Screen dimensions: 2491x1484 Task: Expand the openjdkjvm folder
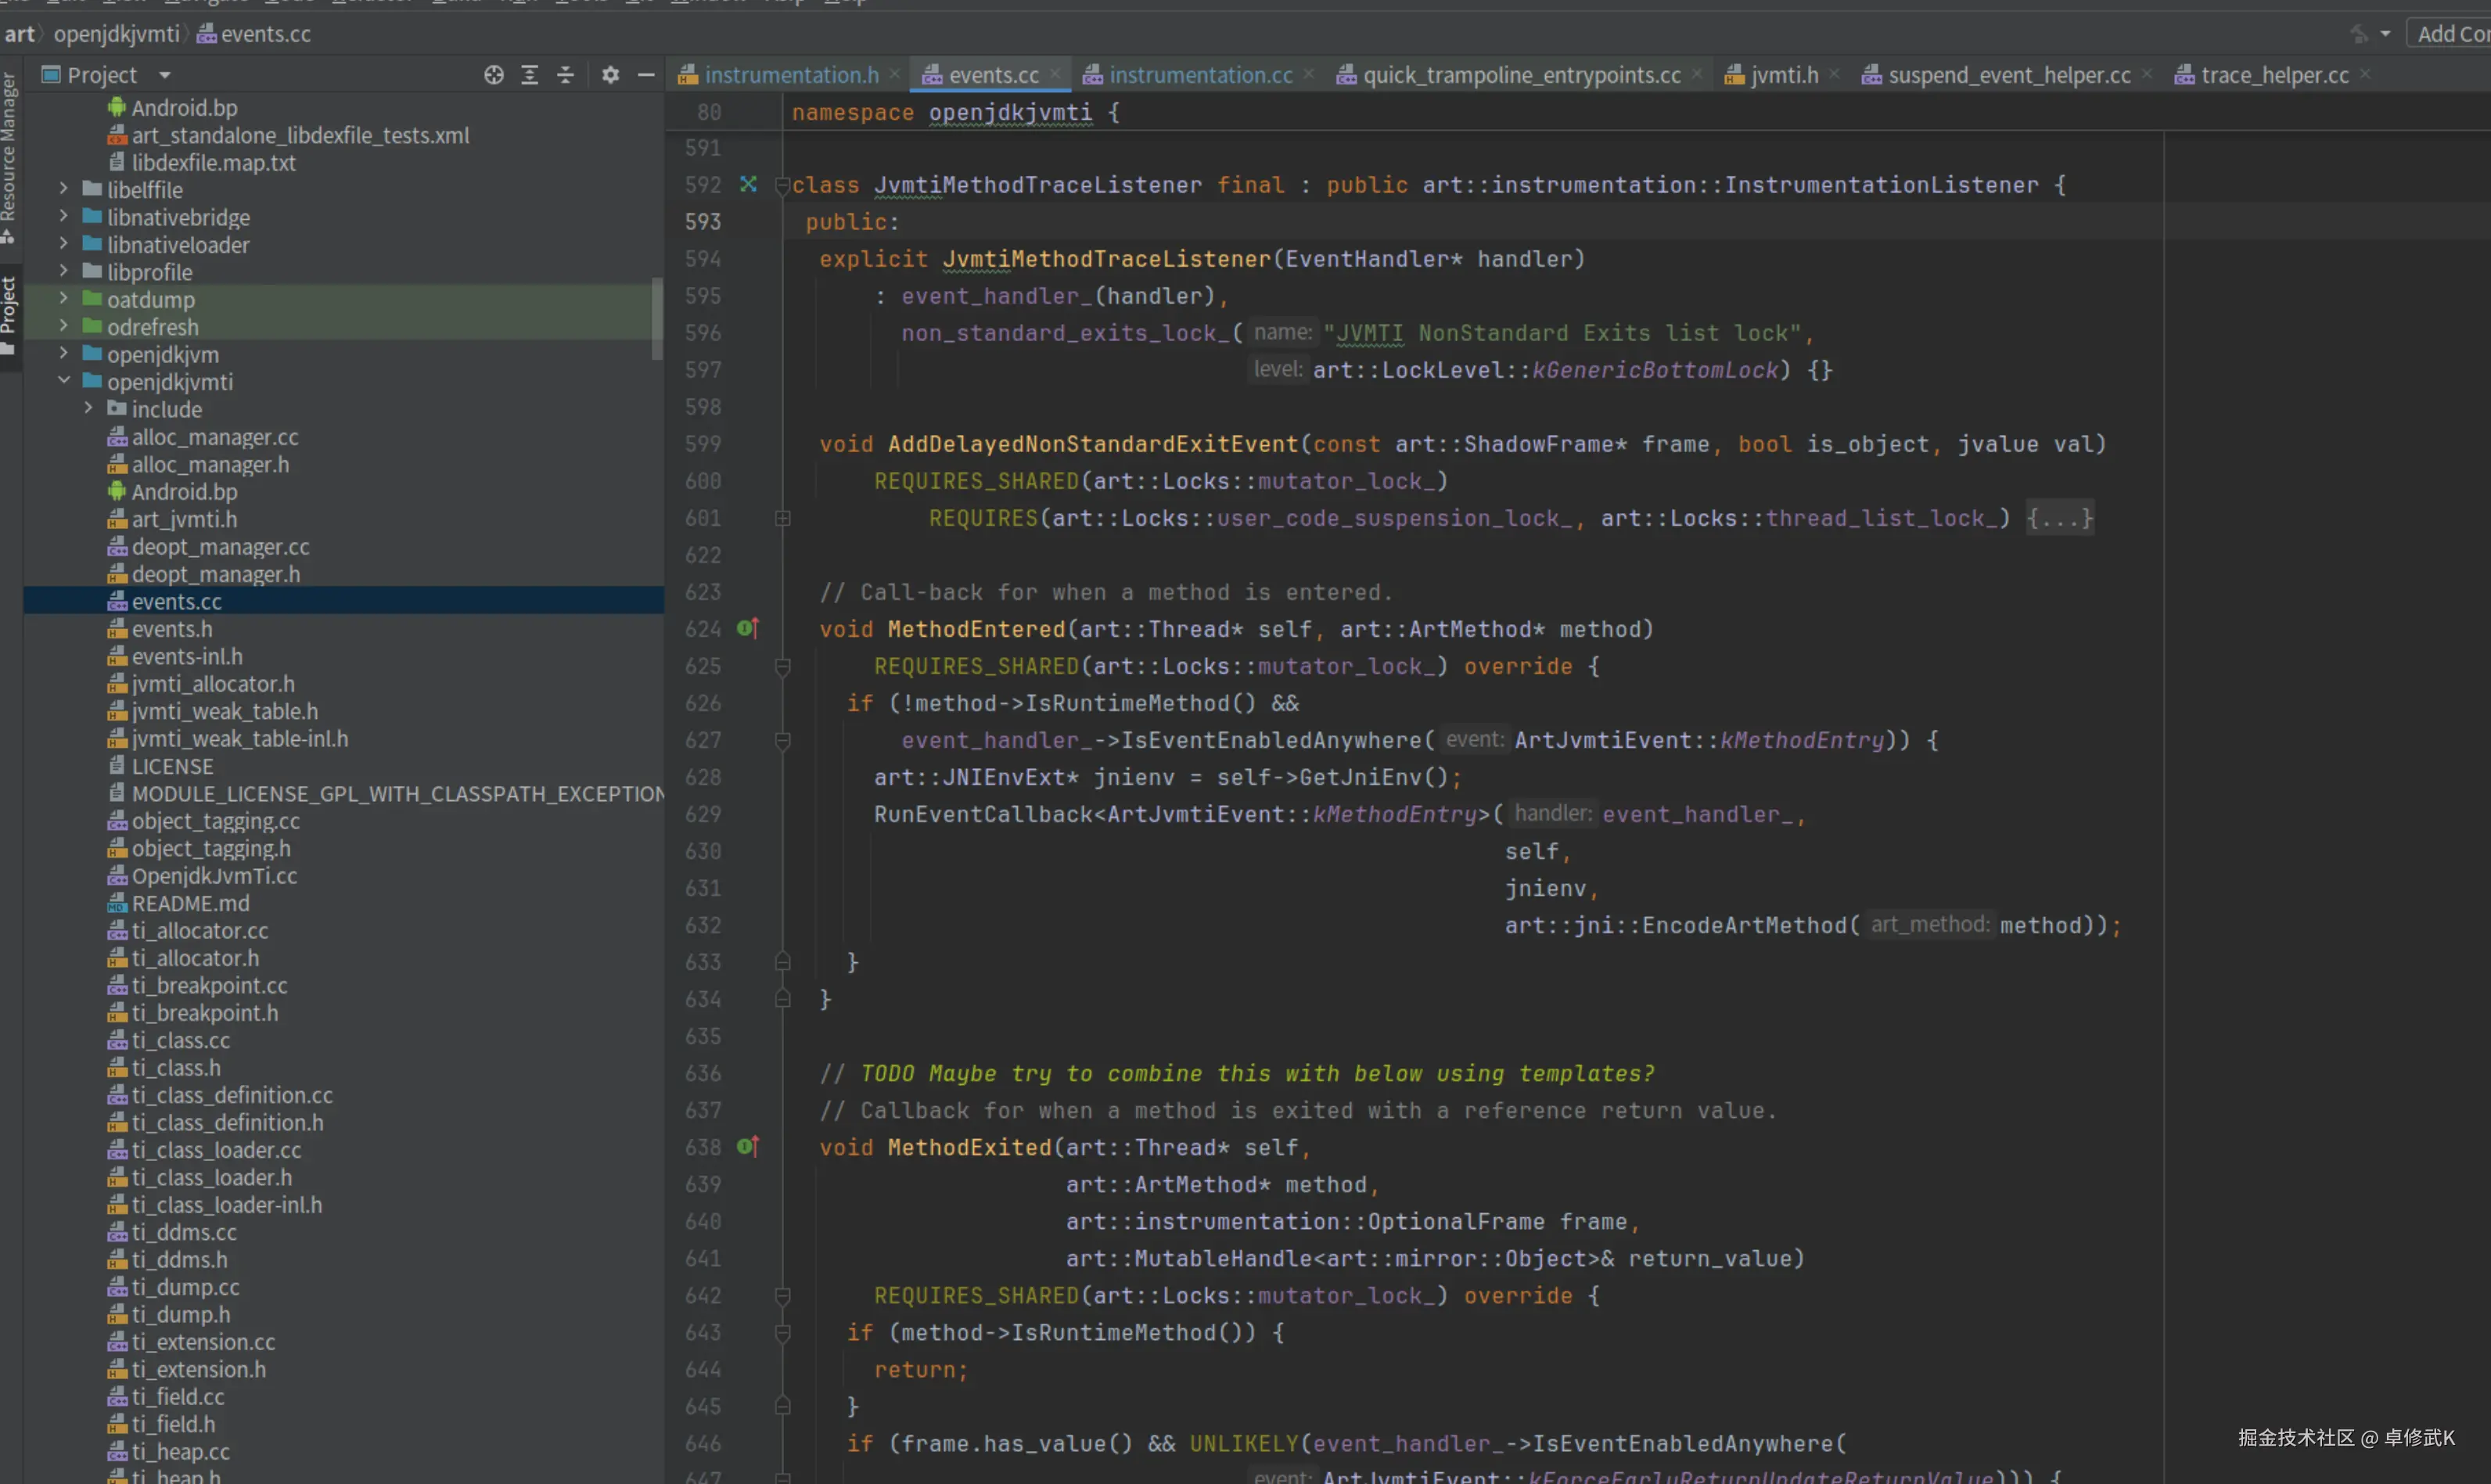[x=63, y=354]
